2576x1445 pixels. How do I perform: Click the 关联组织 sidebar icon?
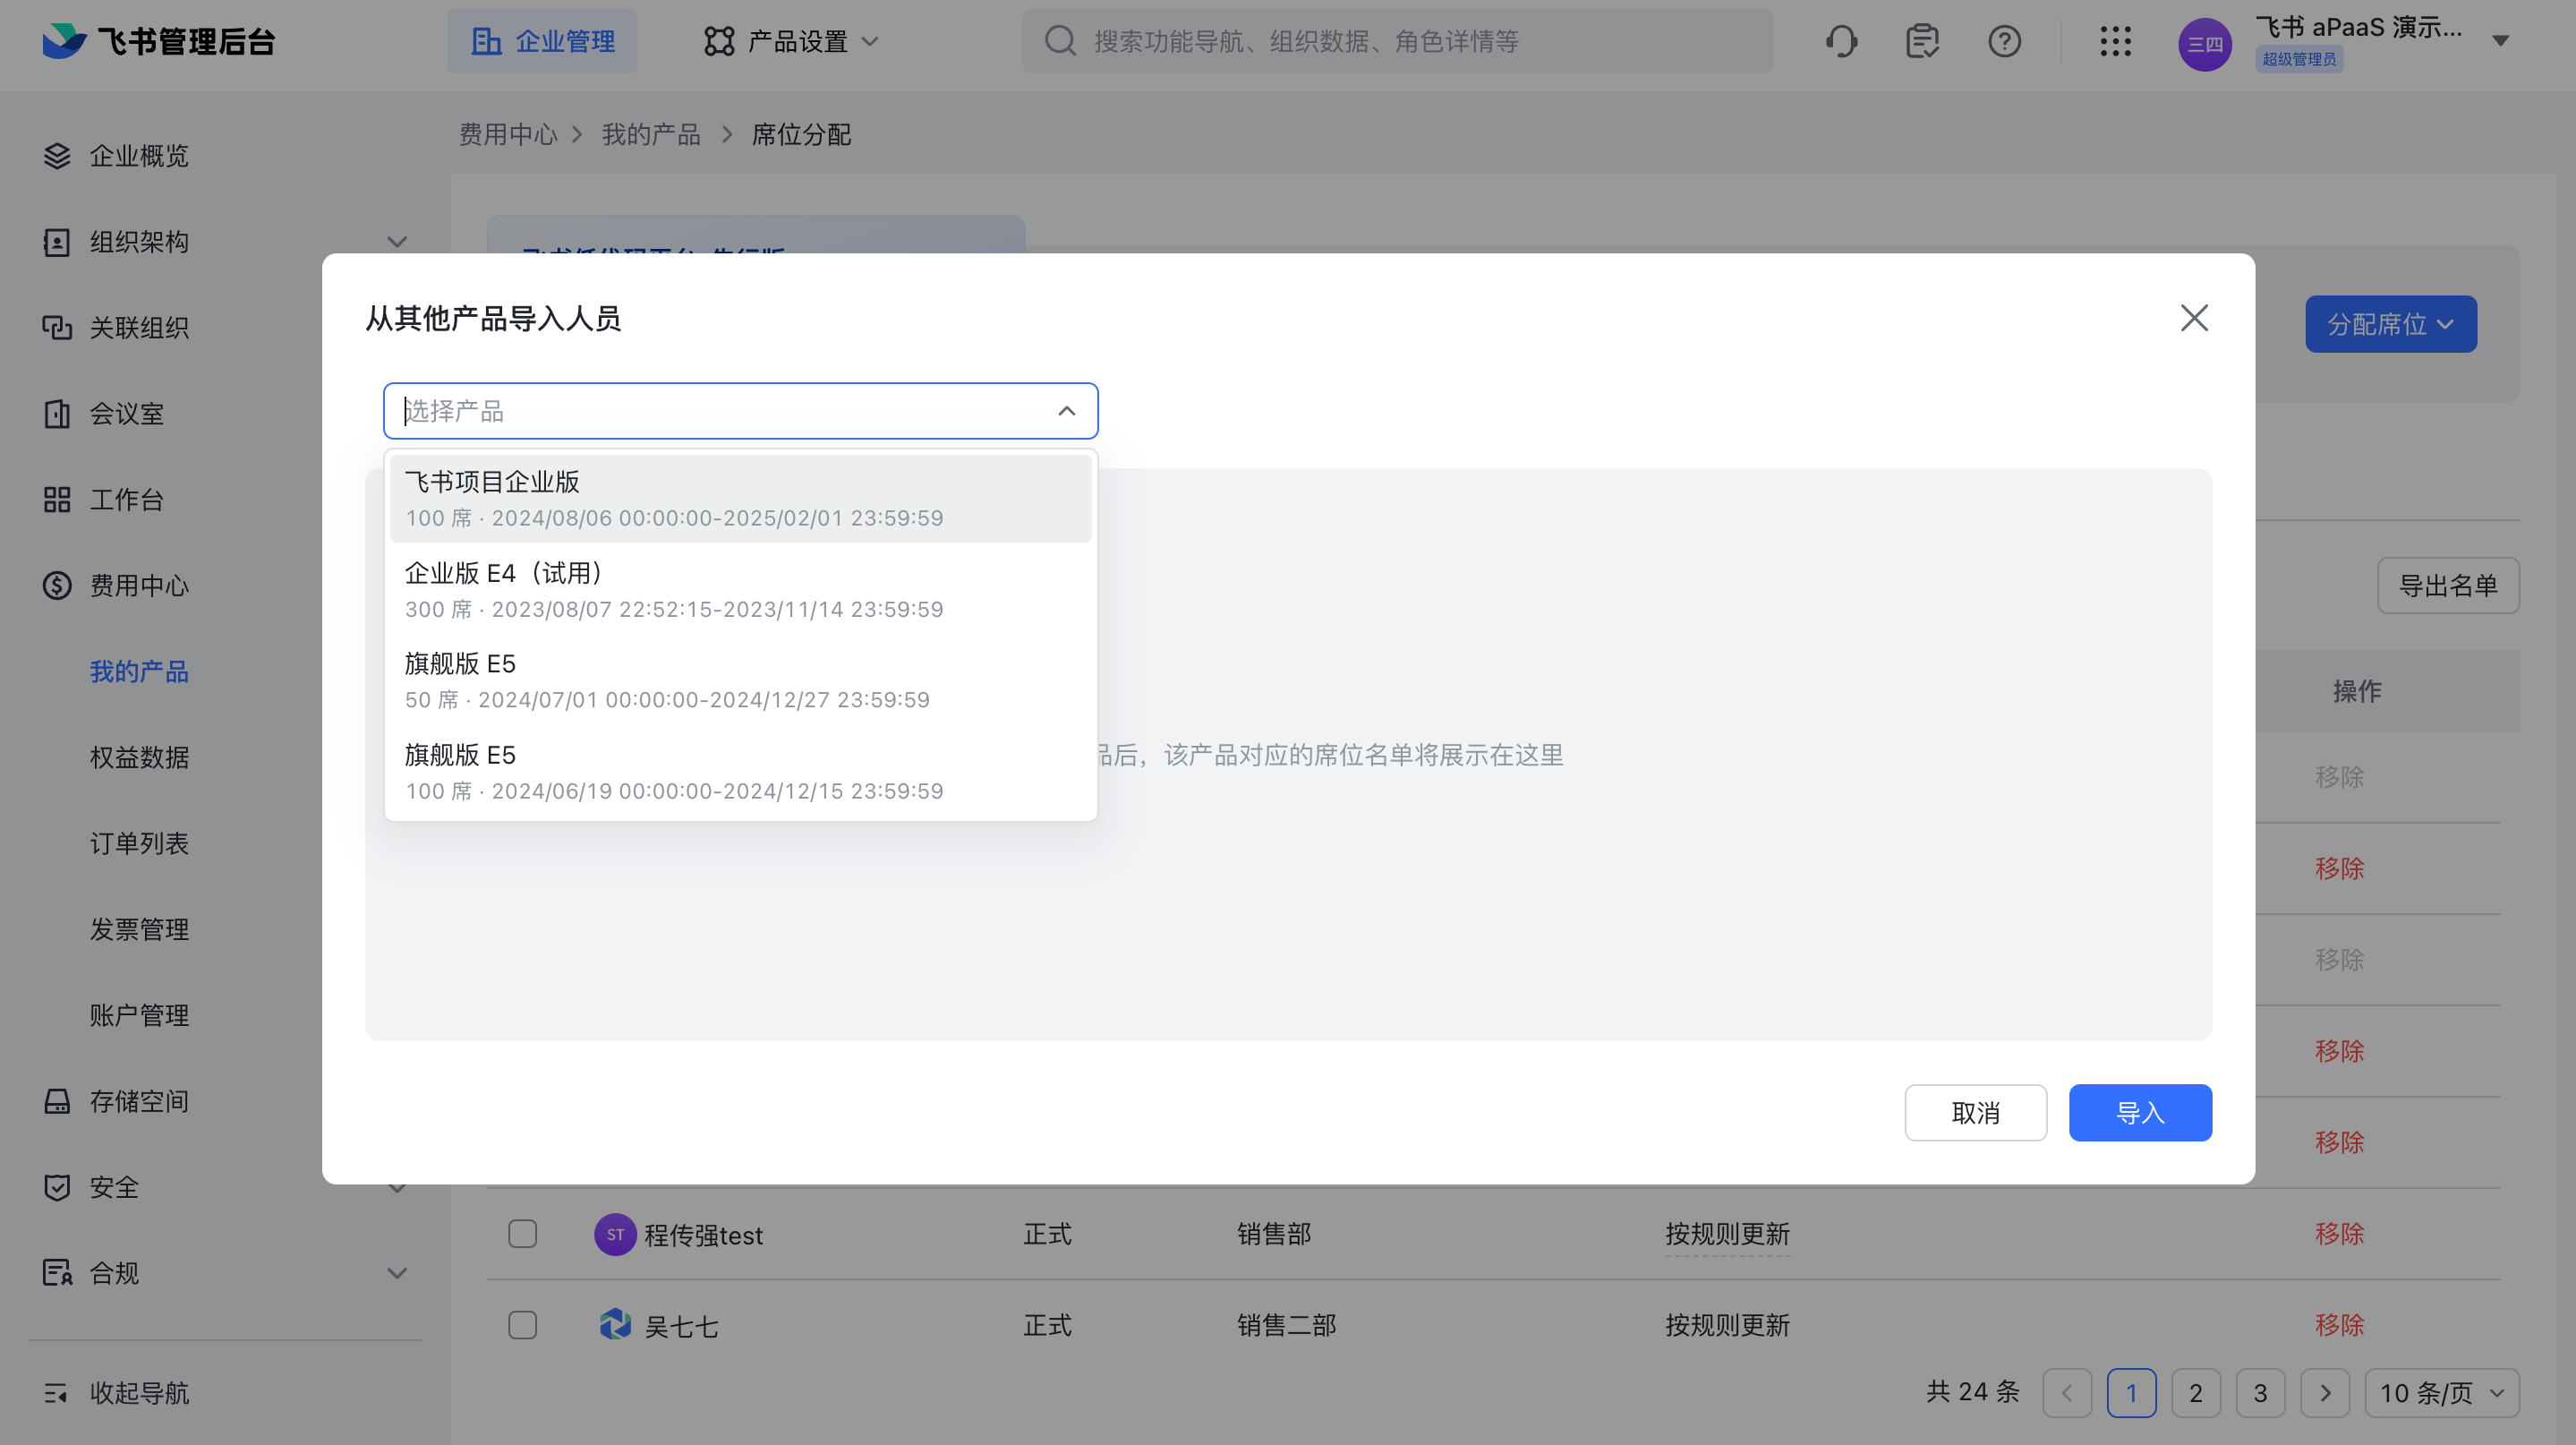coord(57,328)
